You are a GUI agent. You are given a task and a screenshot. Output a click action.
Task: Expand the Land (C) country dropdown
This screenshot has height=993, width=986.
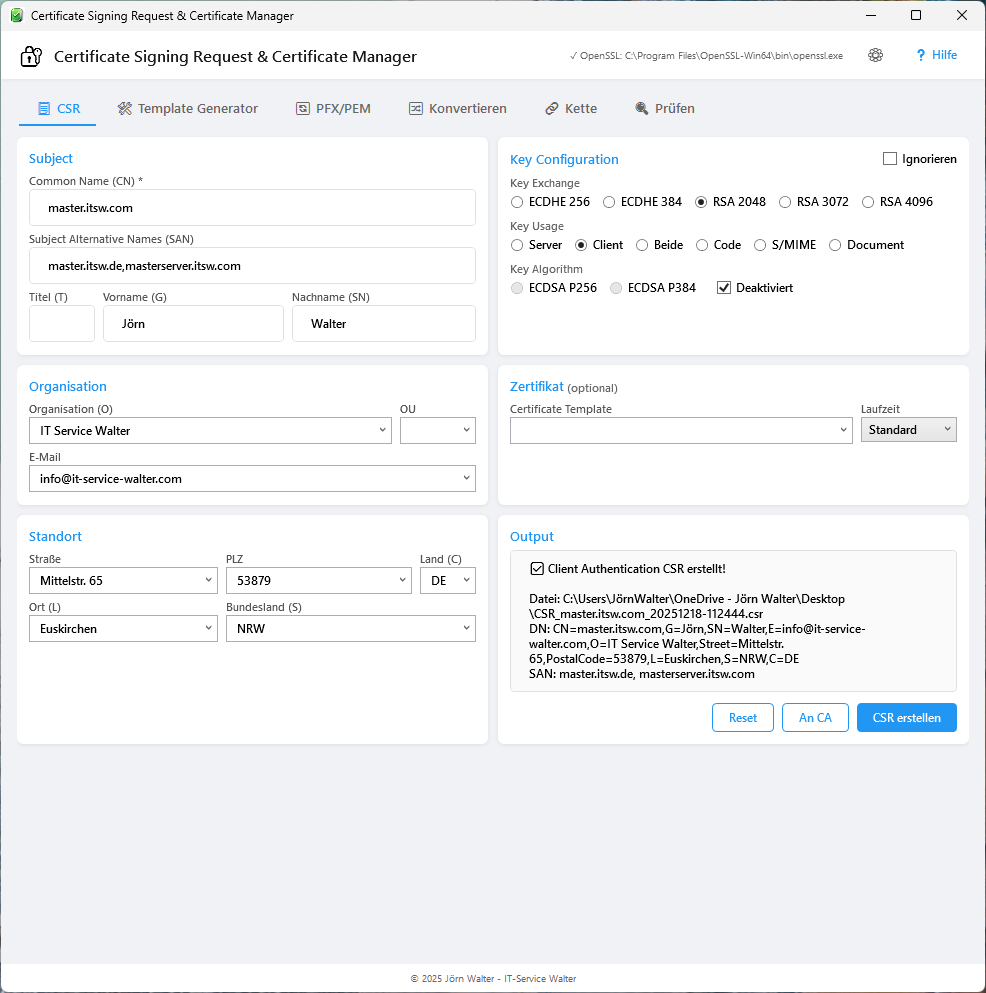coord(466,580)
